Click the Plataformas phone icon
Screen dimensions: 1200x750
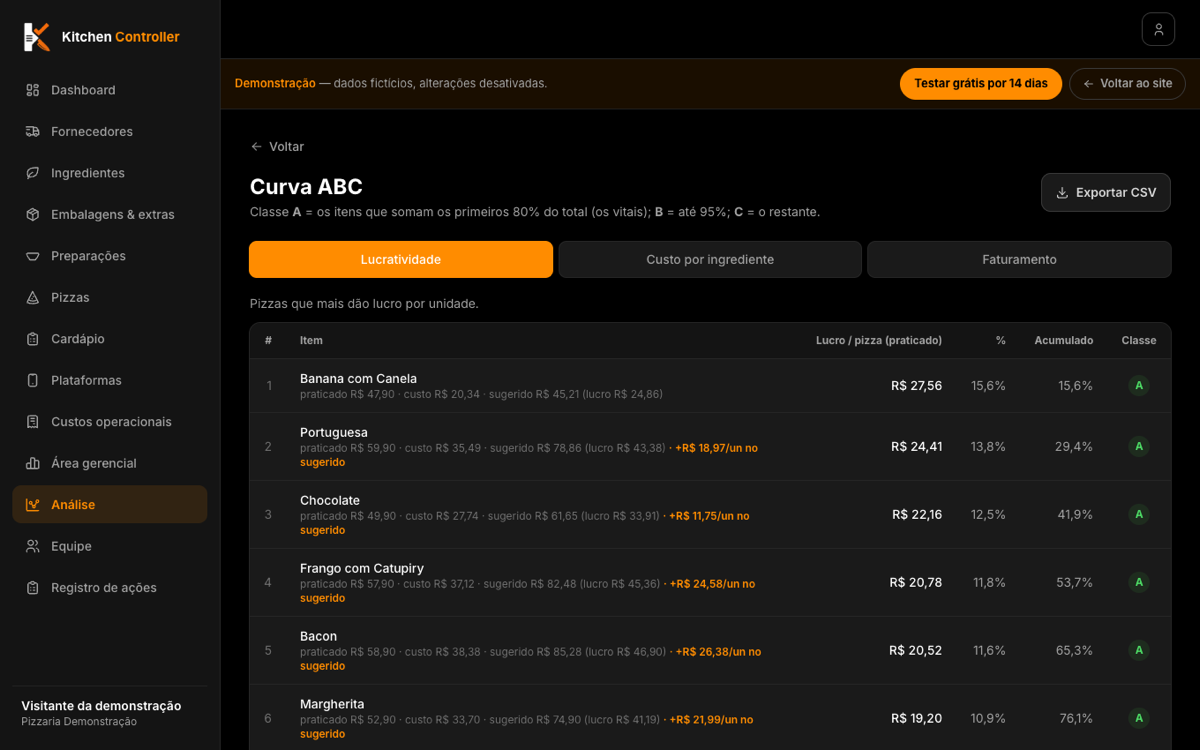(33, 380)
